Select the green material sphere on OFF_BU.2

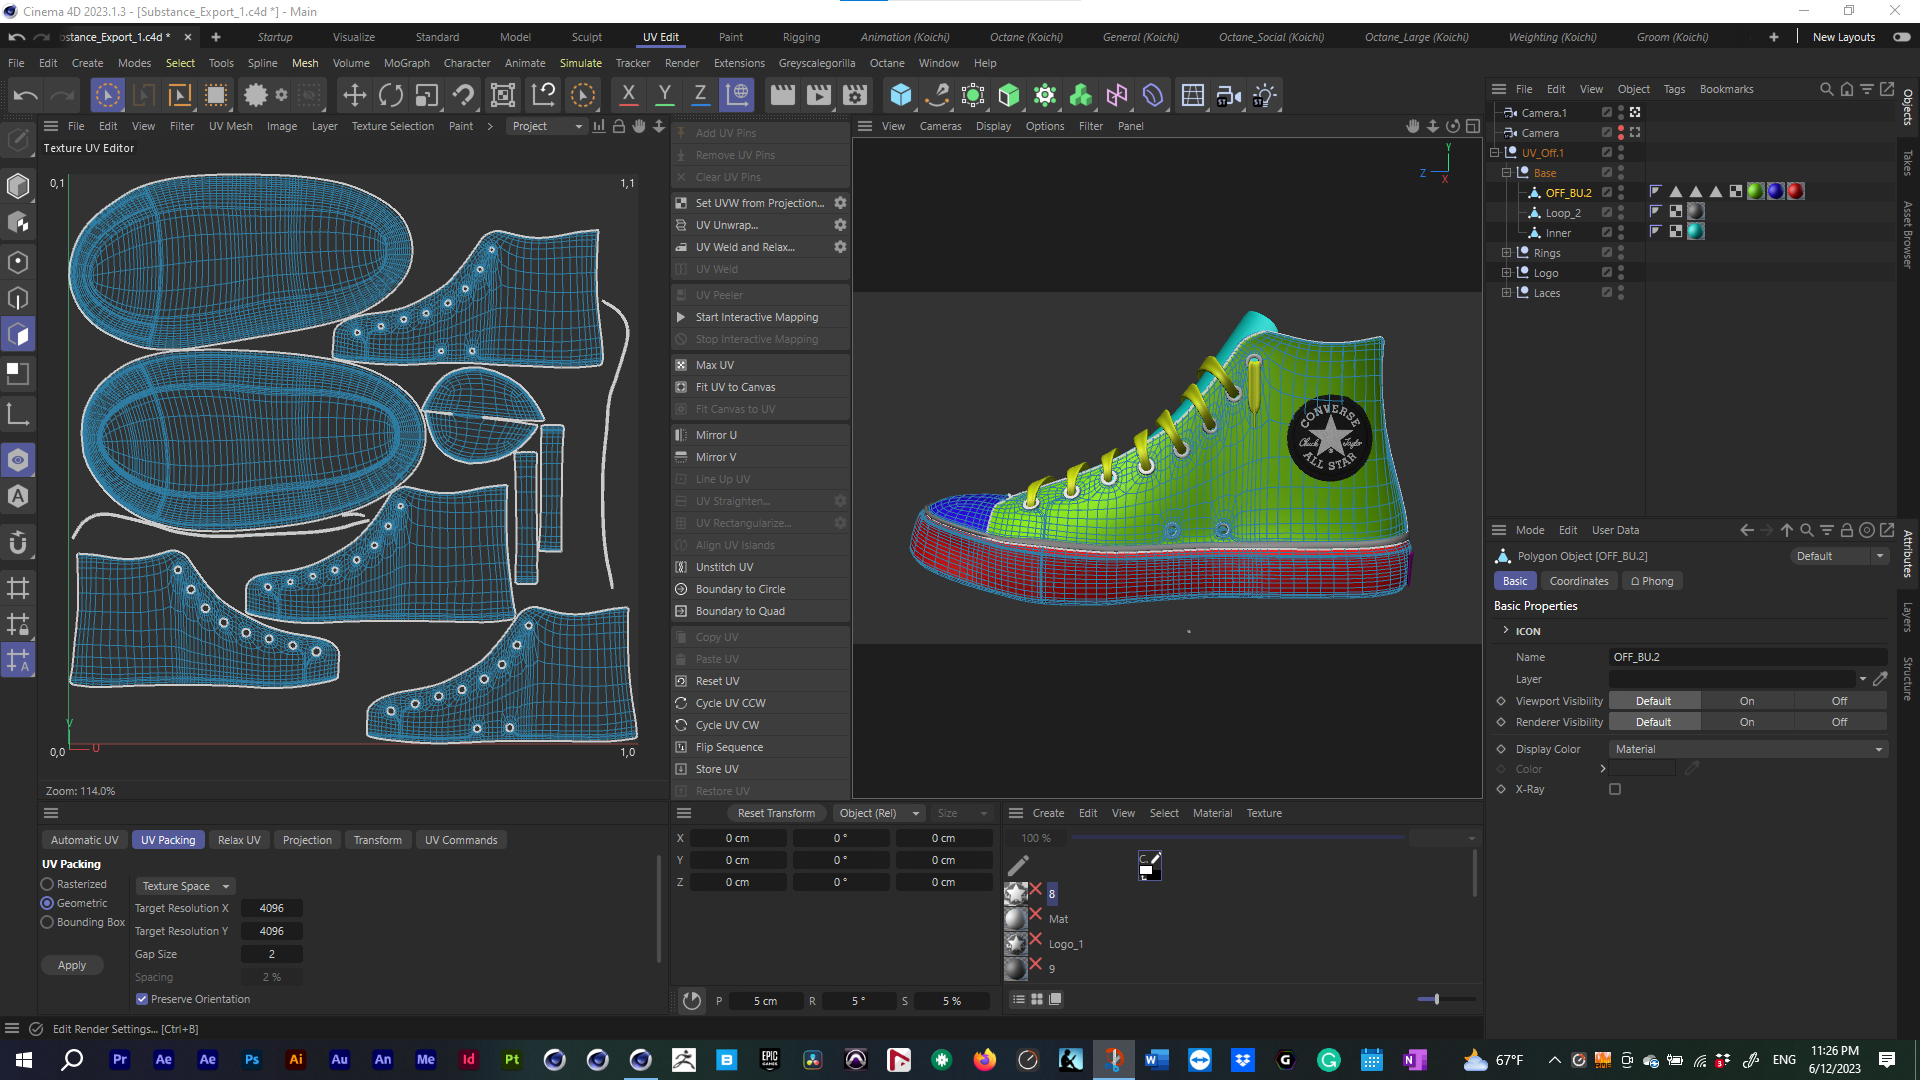tap(1757, 191)
